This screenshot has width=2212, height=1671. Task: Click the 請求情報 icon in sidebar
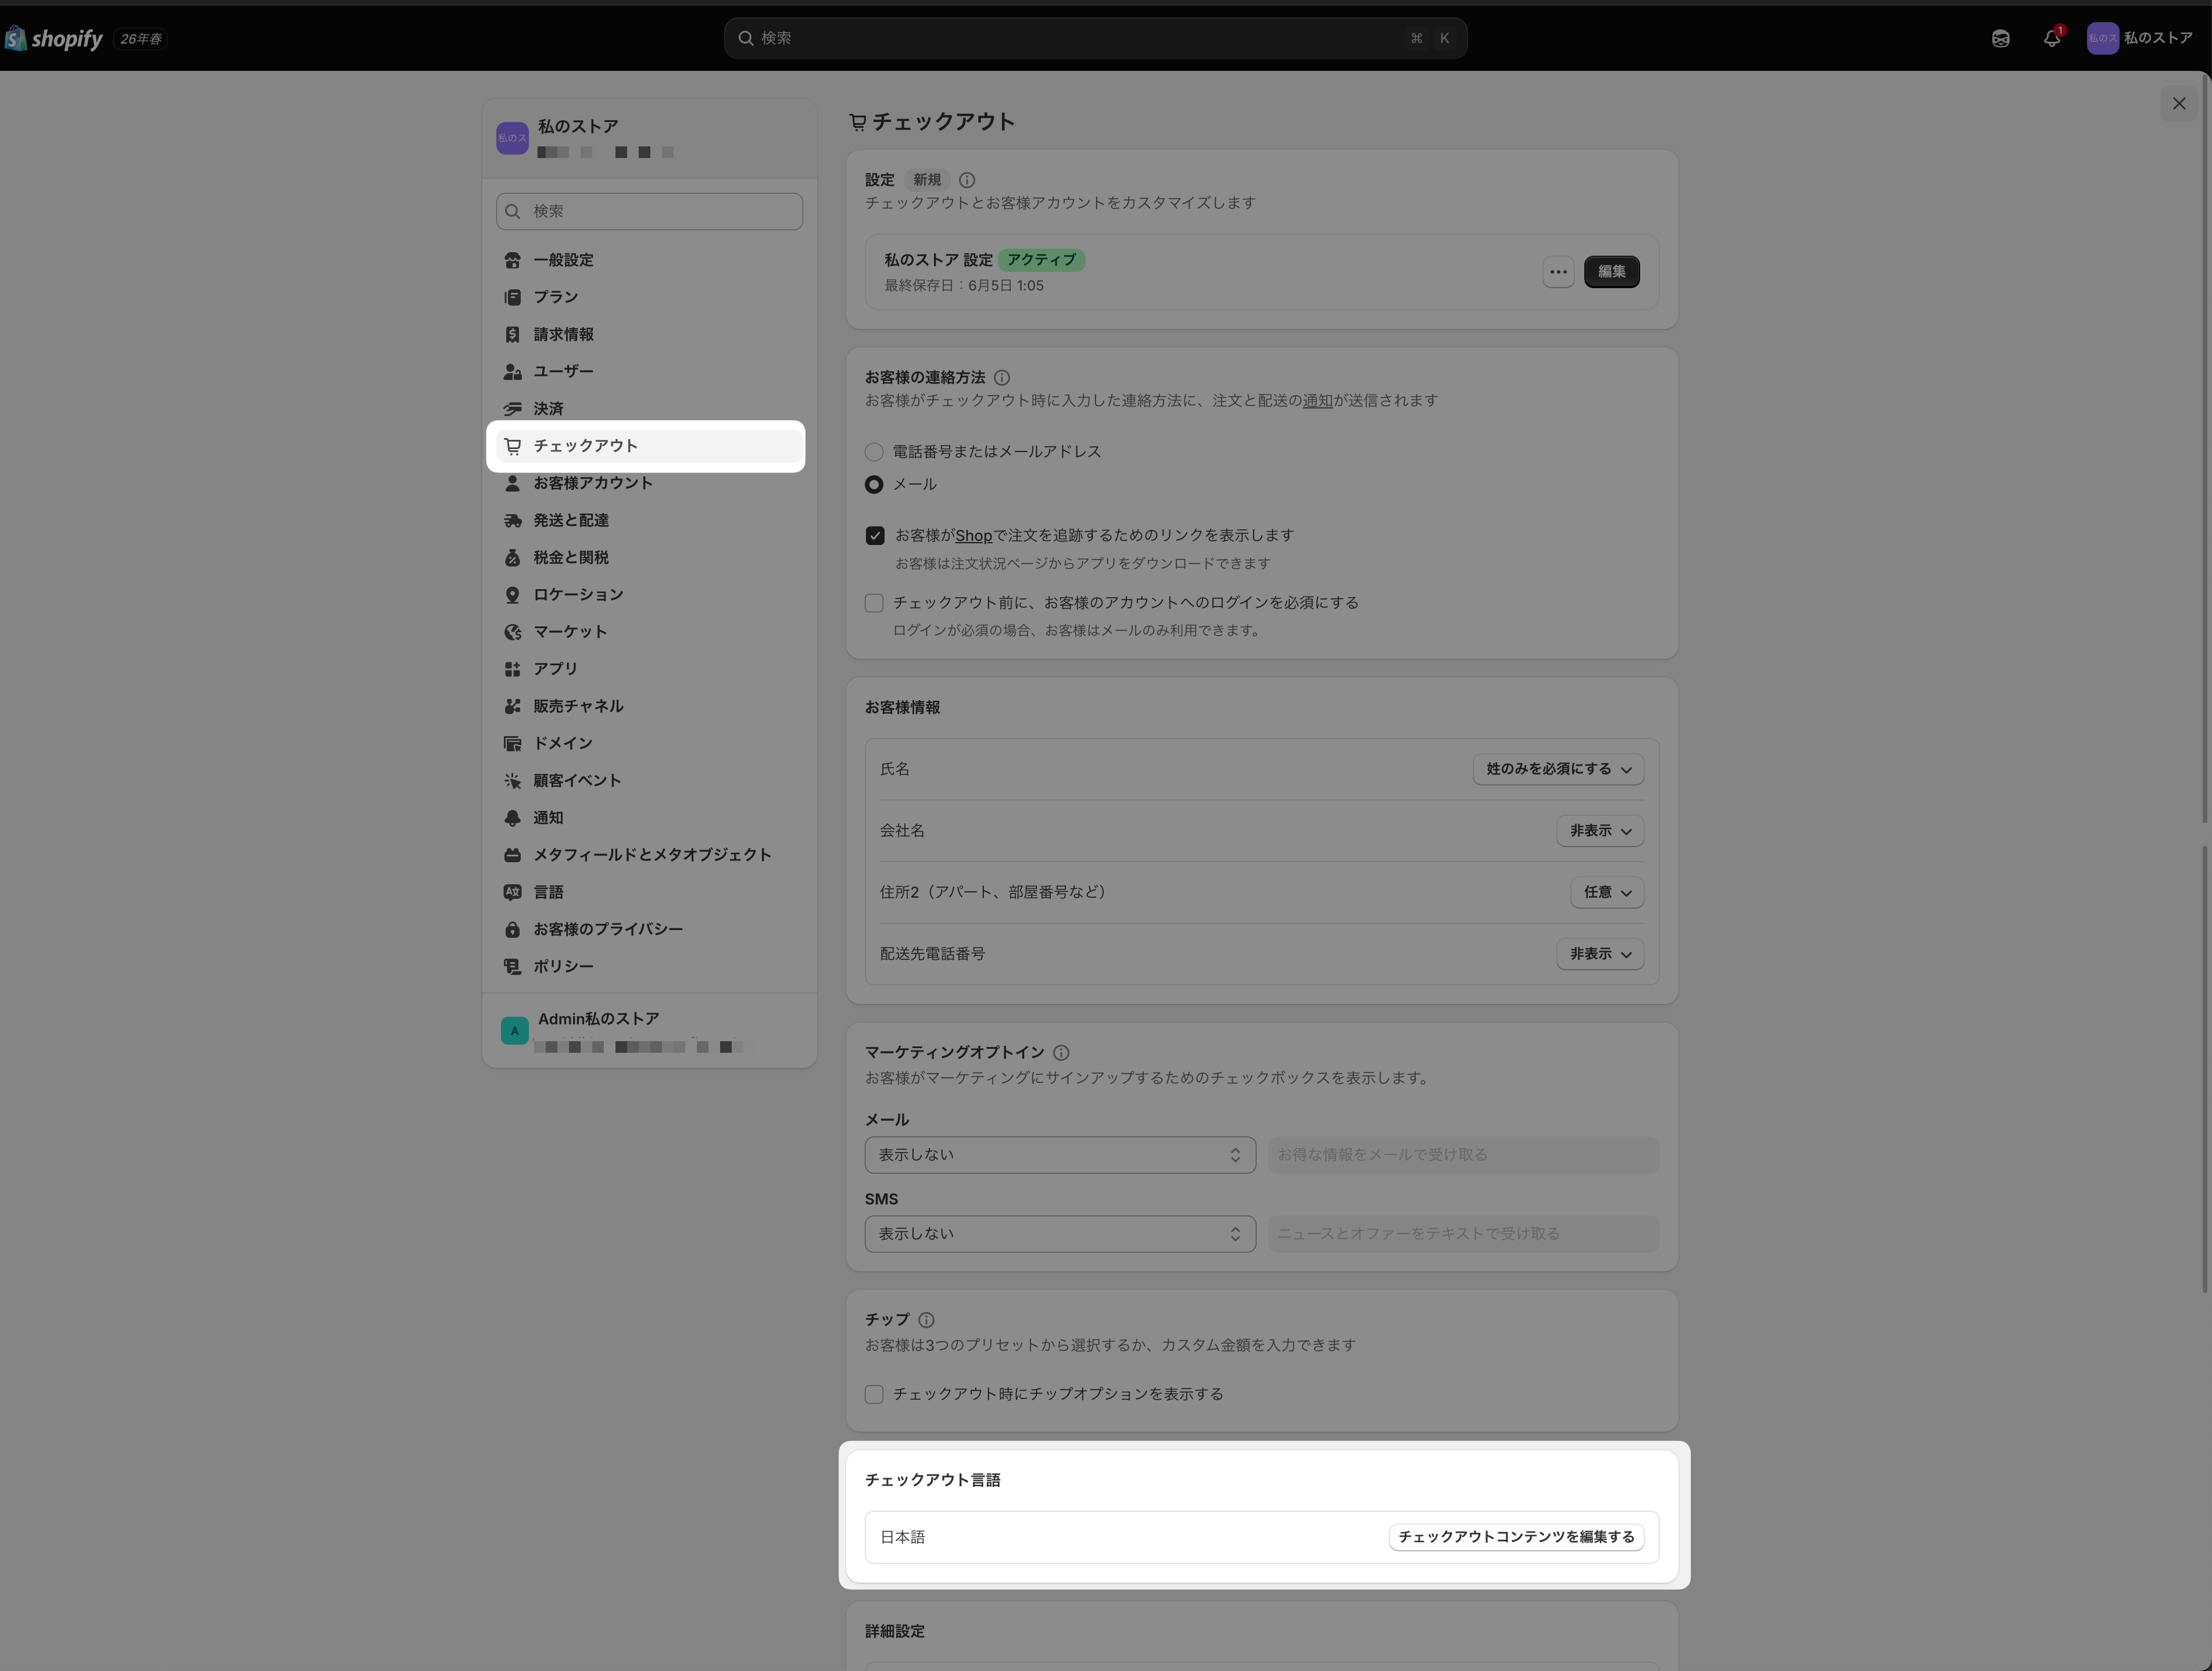coord(512,334)
